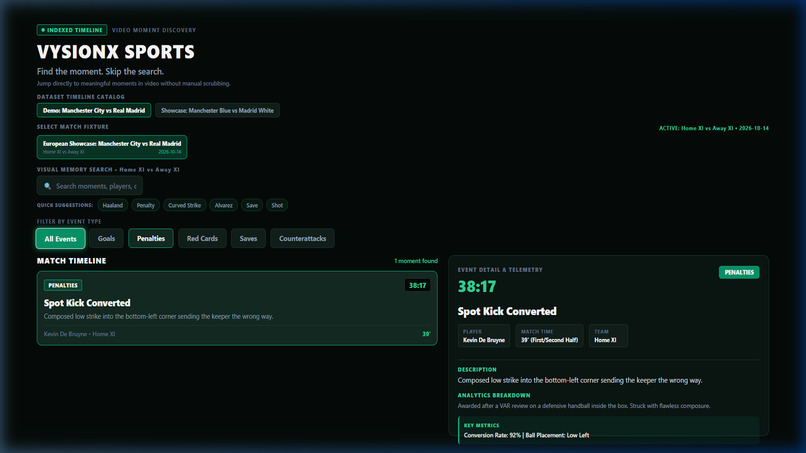Click the '1 moment found' text
806x453 pixels.
(416, 261)
